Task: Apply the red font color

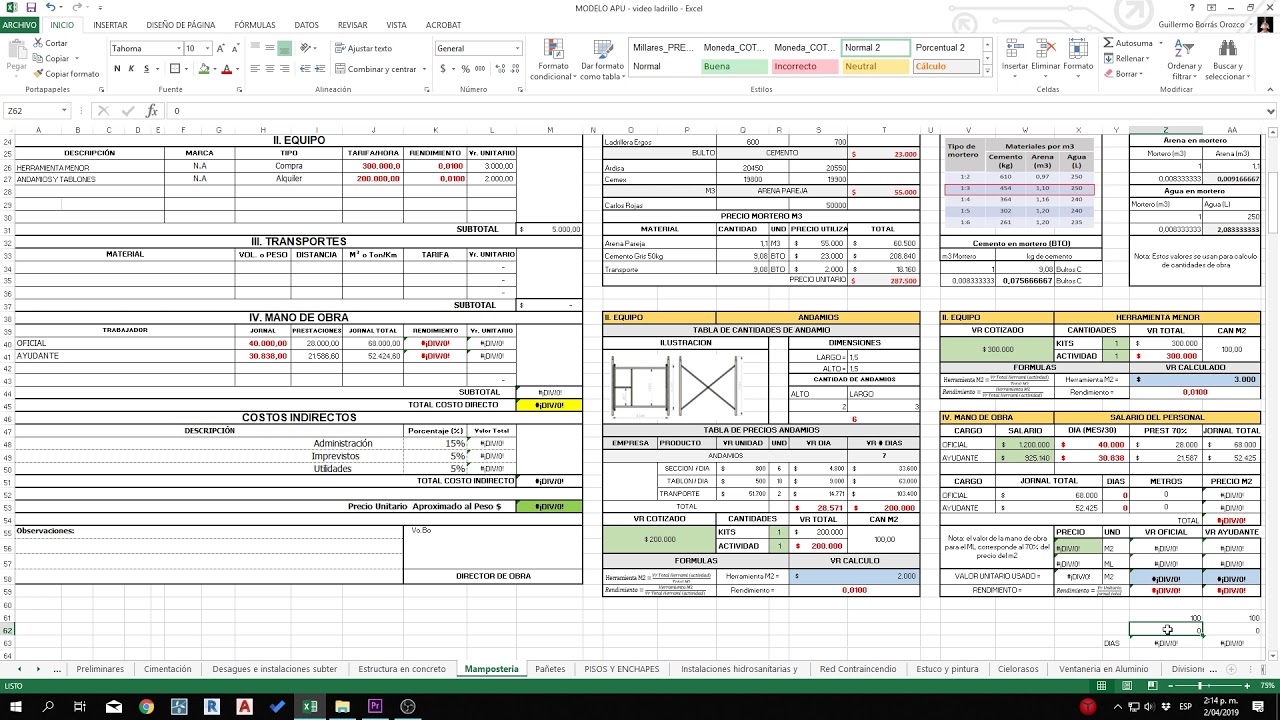Action: click(x=225, y=69)
